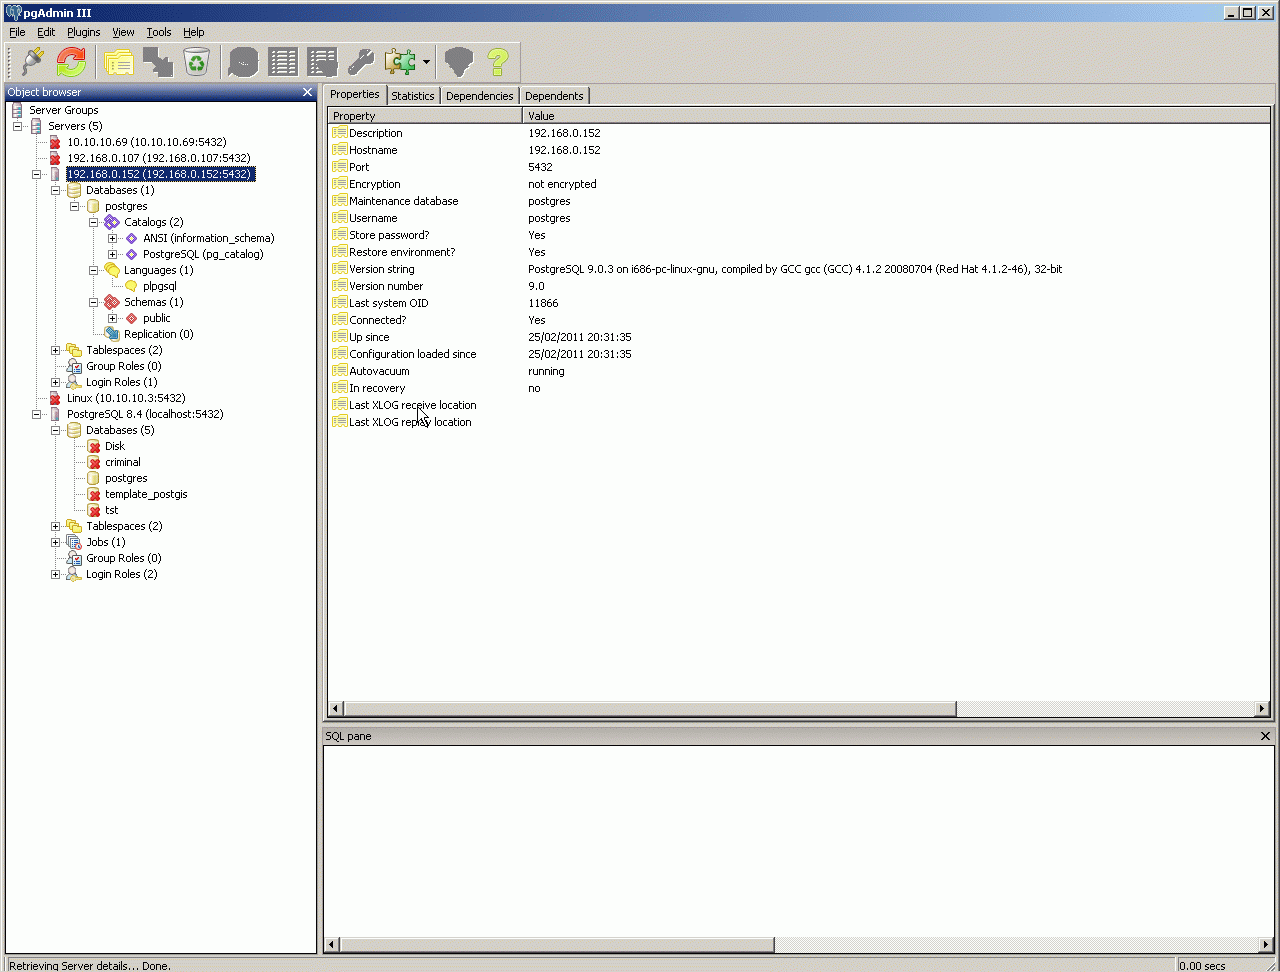Click the disconnected 192.168.0.107 server icon
1280x972 pixels.
click(x=55, y=158)
